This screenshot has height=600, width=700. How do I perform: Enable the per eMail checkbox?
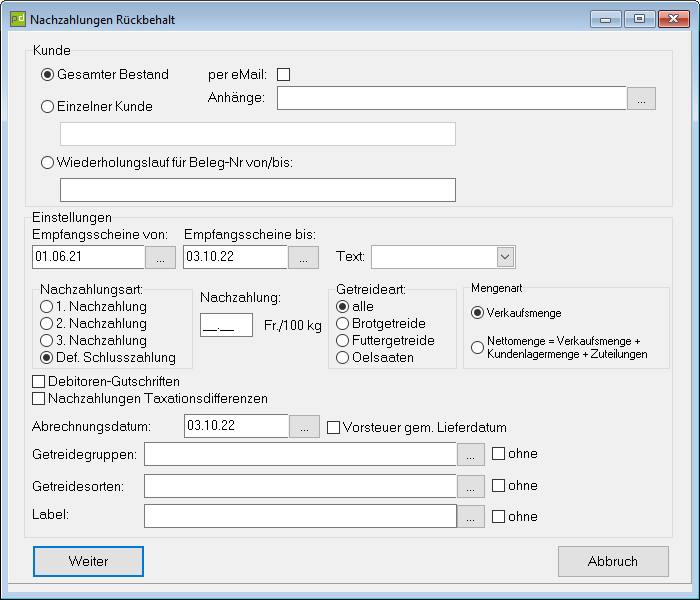coord(283,75)
